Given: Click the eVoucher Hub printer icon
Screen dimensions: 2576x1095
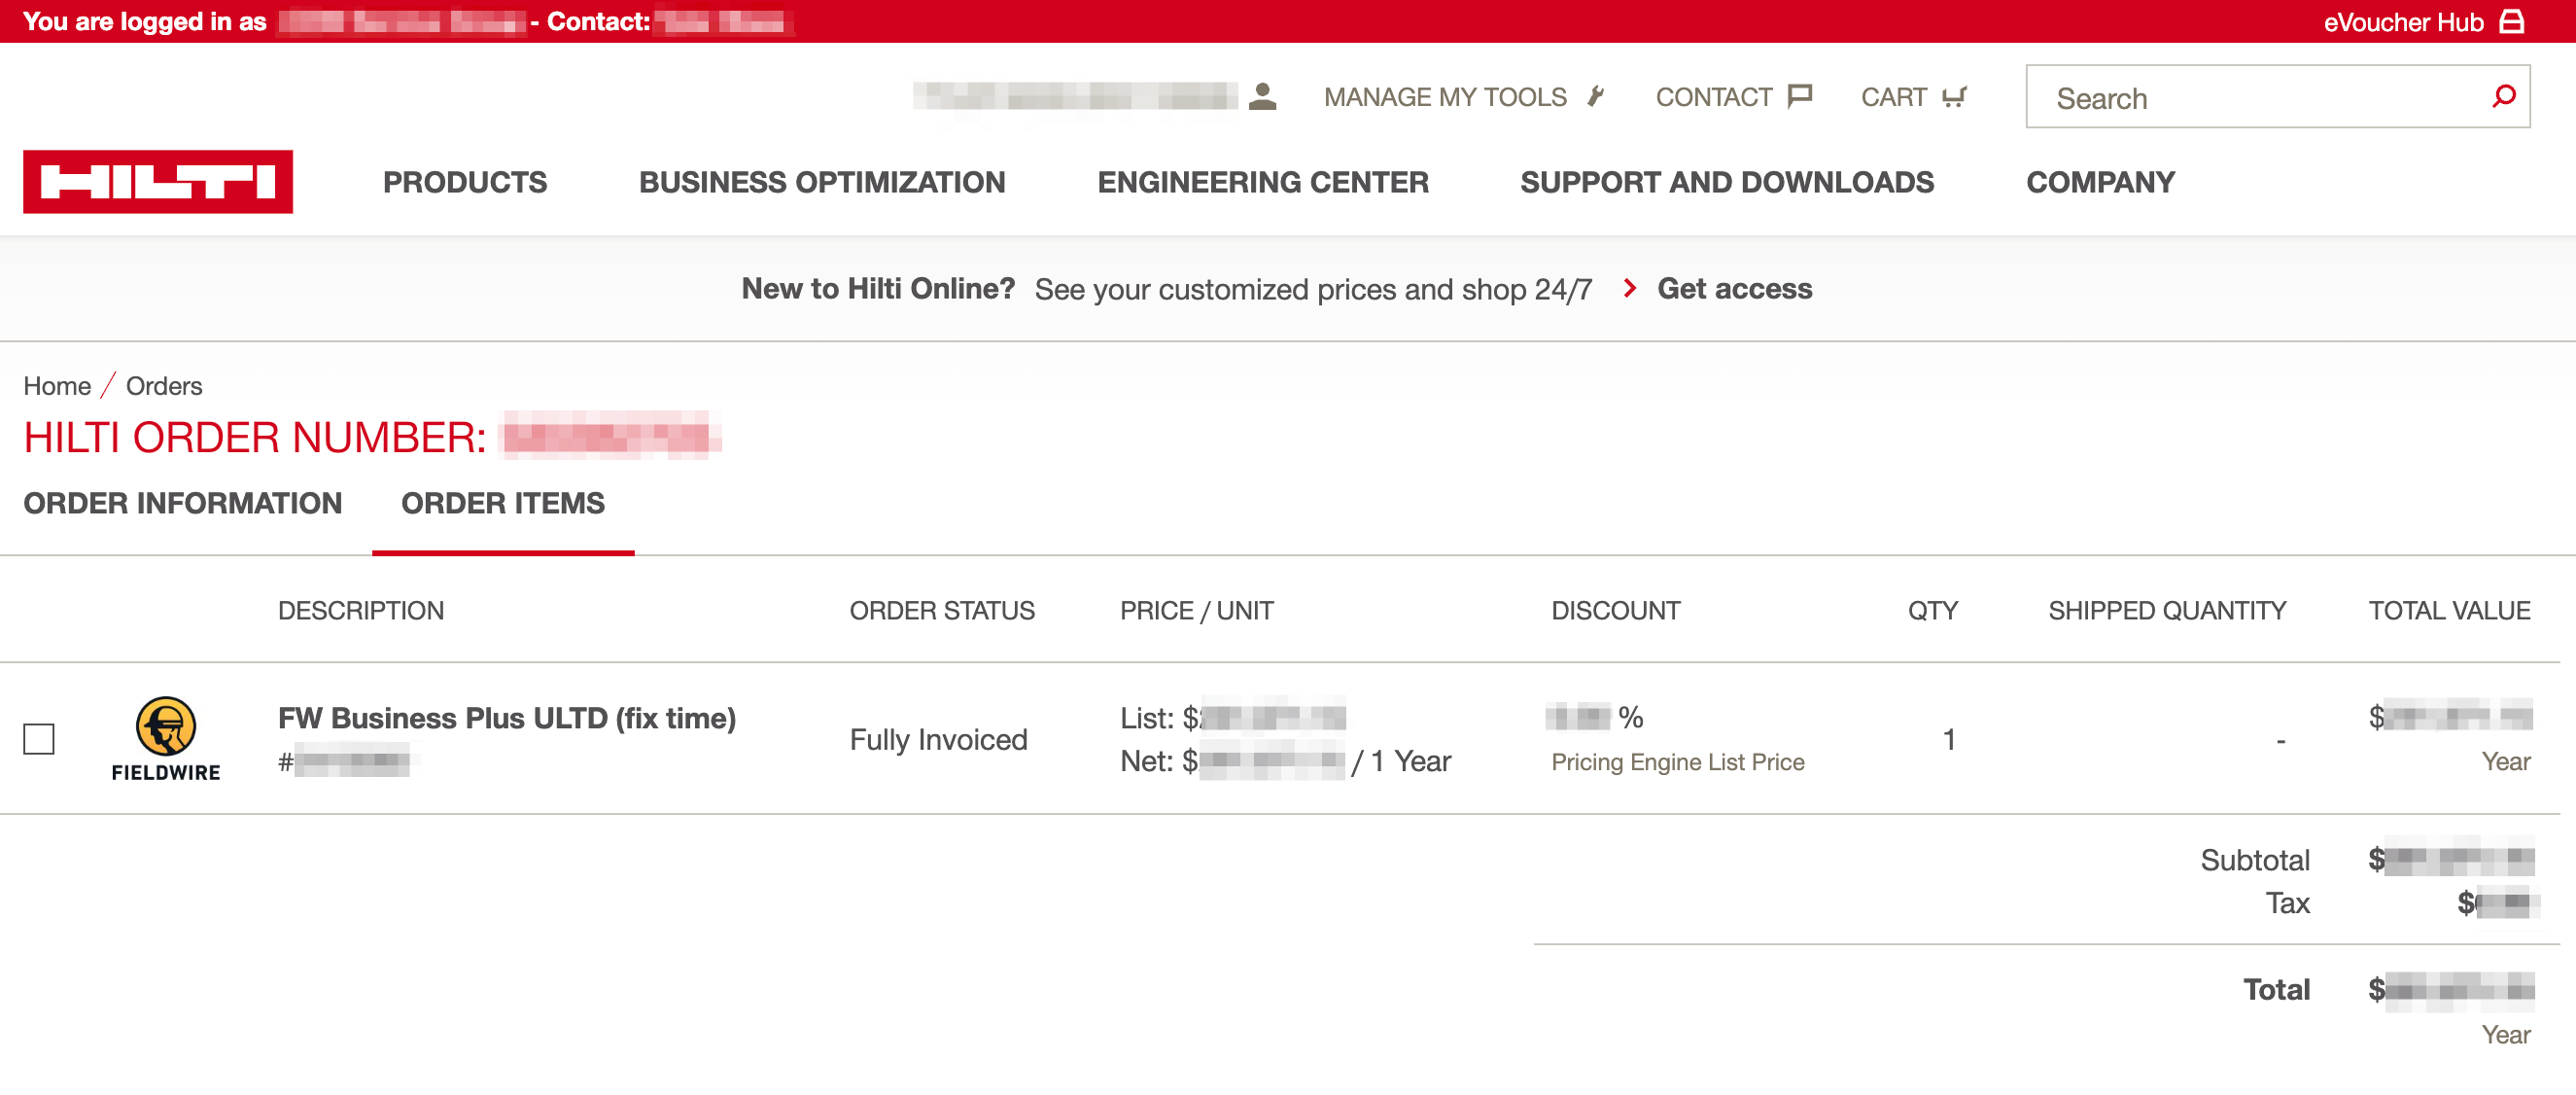Looking at the screenshot, I should [2512, 21].
